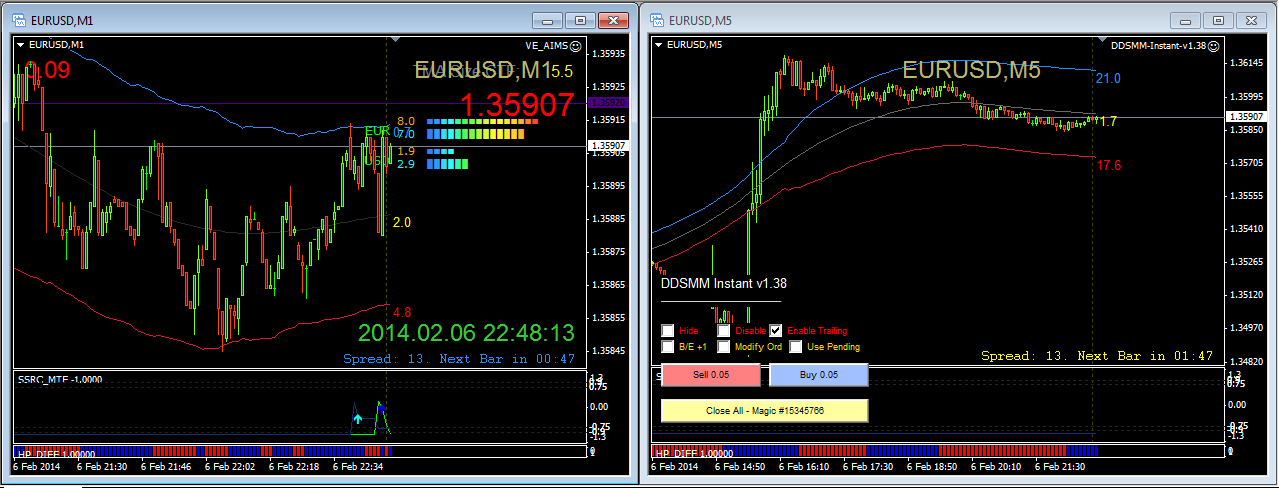This screenshot has width=1279, height=488.
Task: Open the EURUSD,M5 chart dropdown arrow
Action: 659,45
